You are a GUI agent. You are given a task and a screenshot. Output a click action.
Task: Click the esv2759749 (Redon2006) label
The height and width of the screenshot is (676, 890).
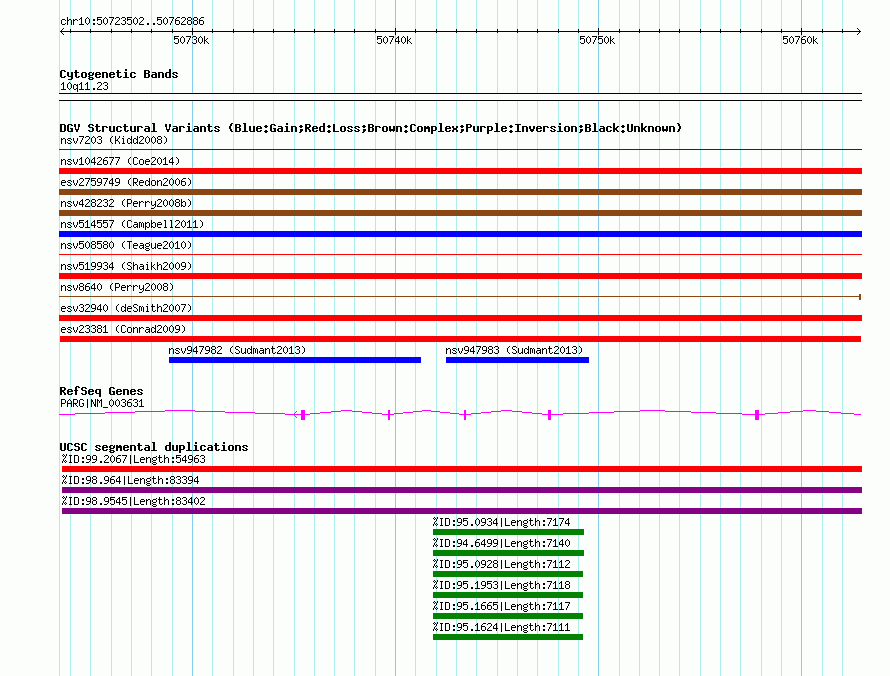pos(126,182)
